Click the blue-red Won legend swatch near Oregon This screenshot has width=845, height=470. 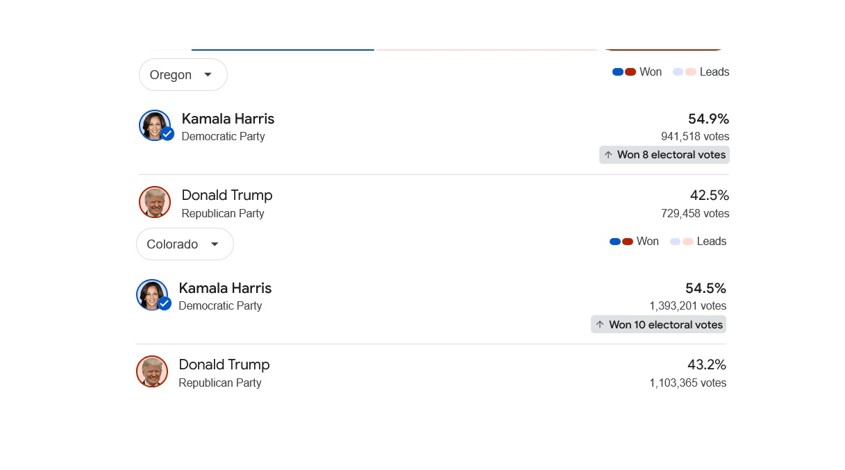point(624,72)
